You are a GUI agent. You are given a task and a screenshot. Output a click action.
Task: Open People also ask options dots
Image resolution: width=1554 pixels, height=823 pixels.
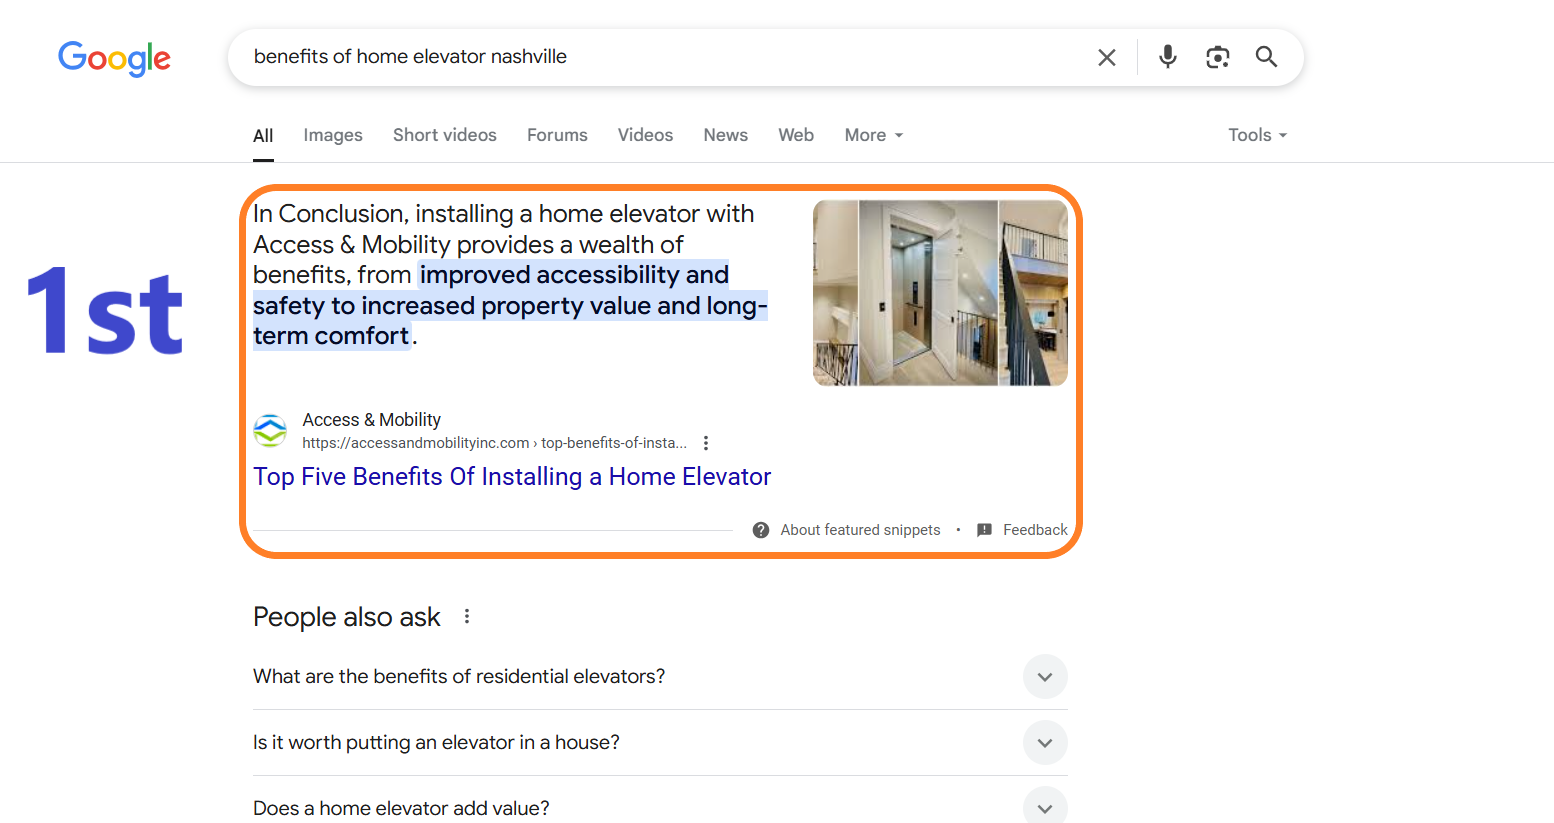[466, 617]
